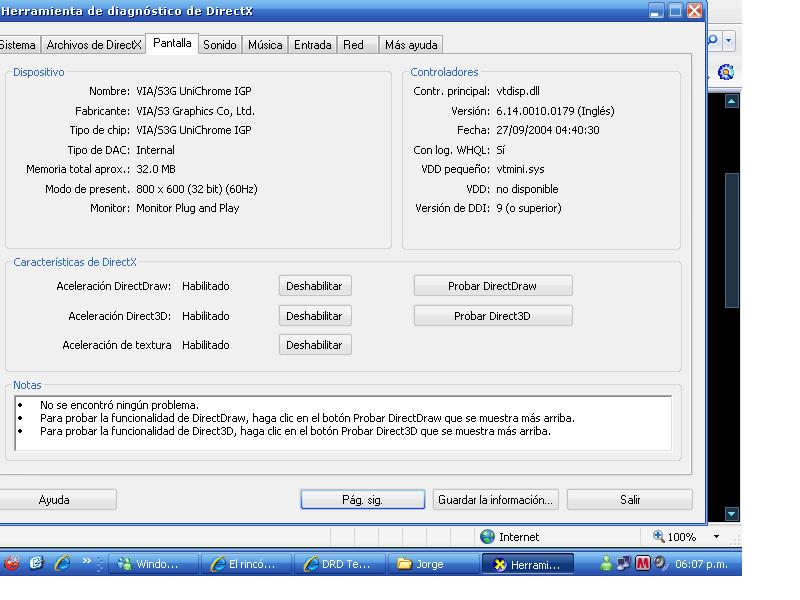Switch to the Archivos de DirectX tab

click(x=93, y=45)
